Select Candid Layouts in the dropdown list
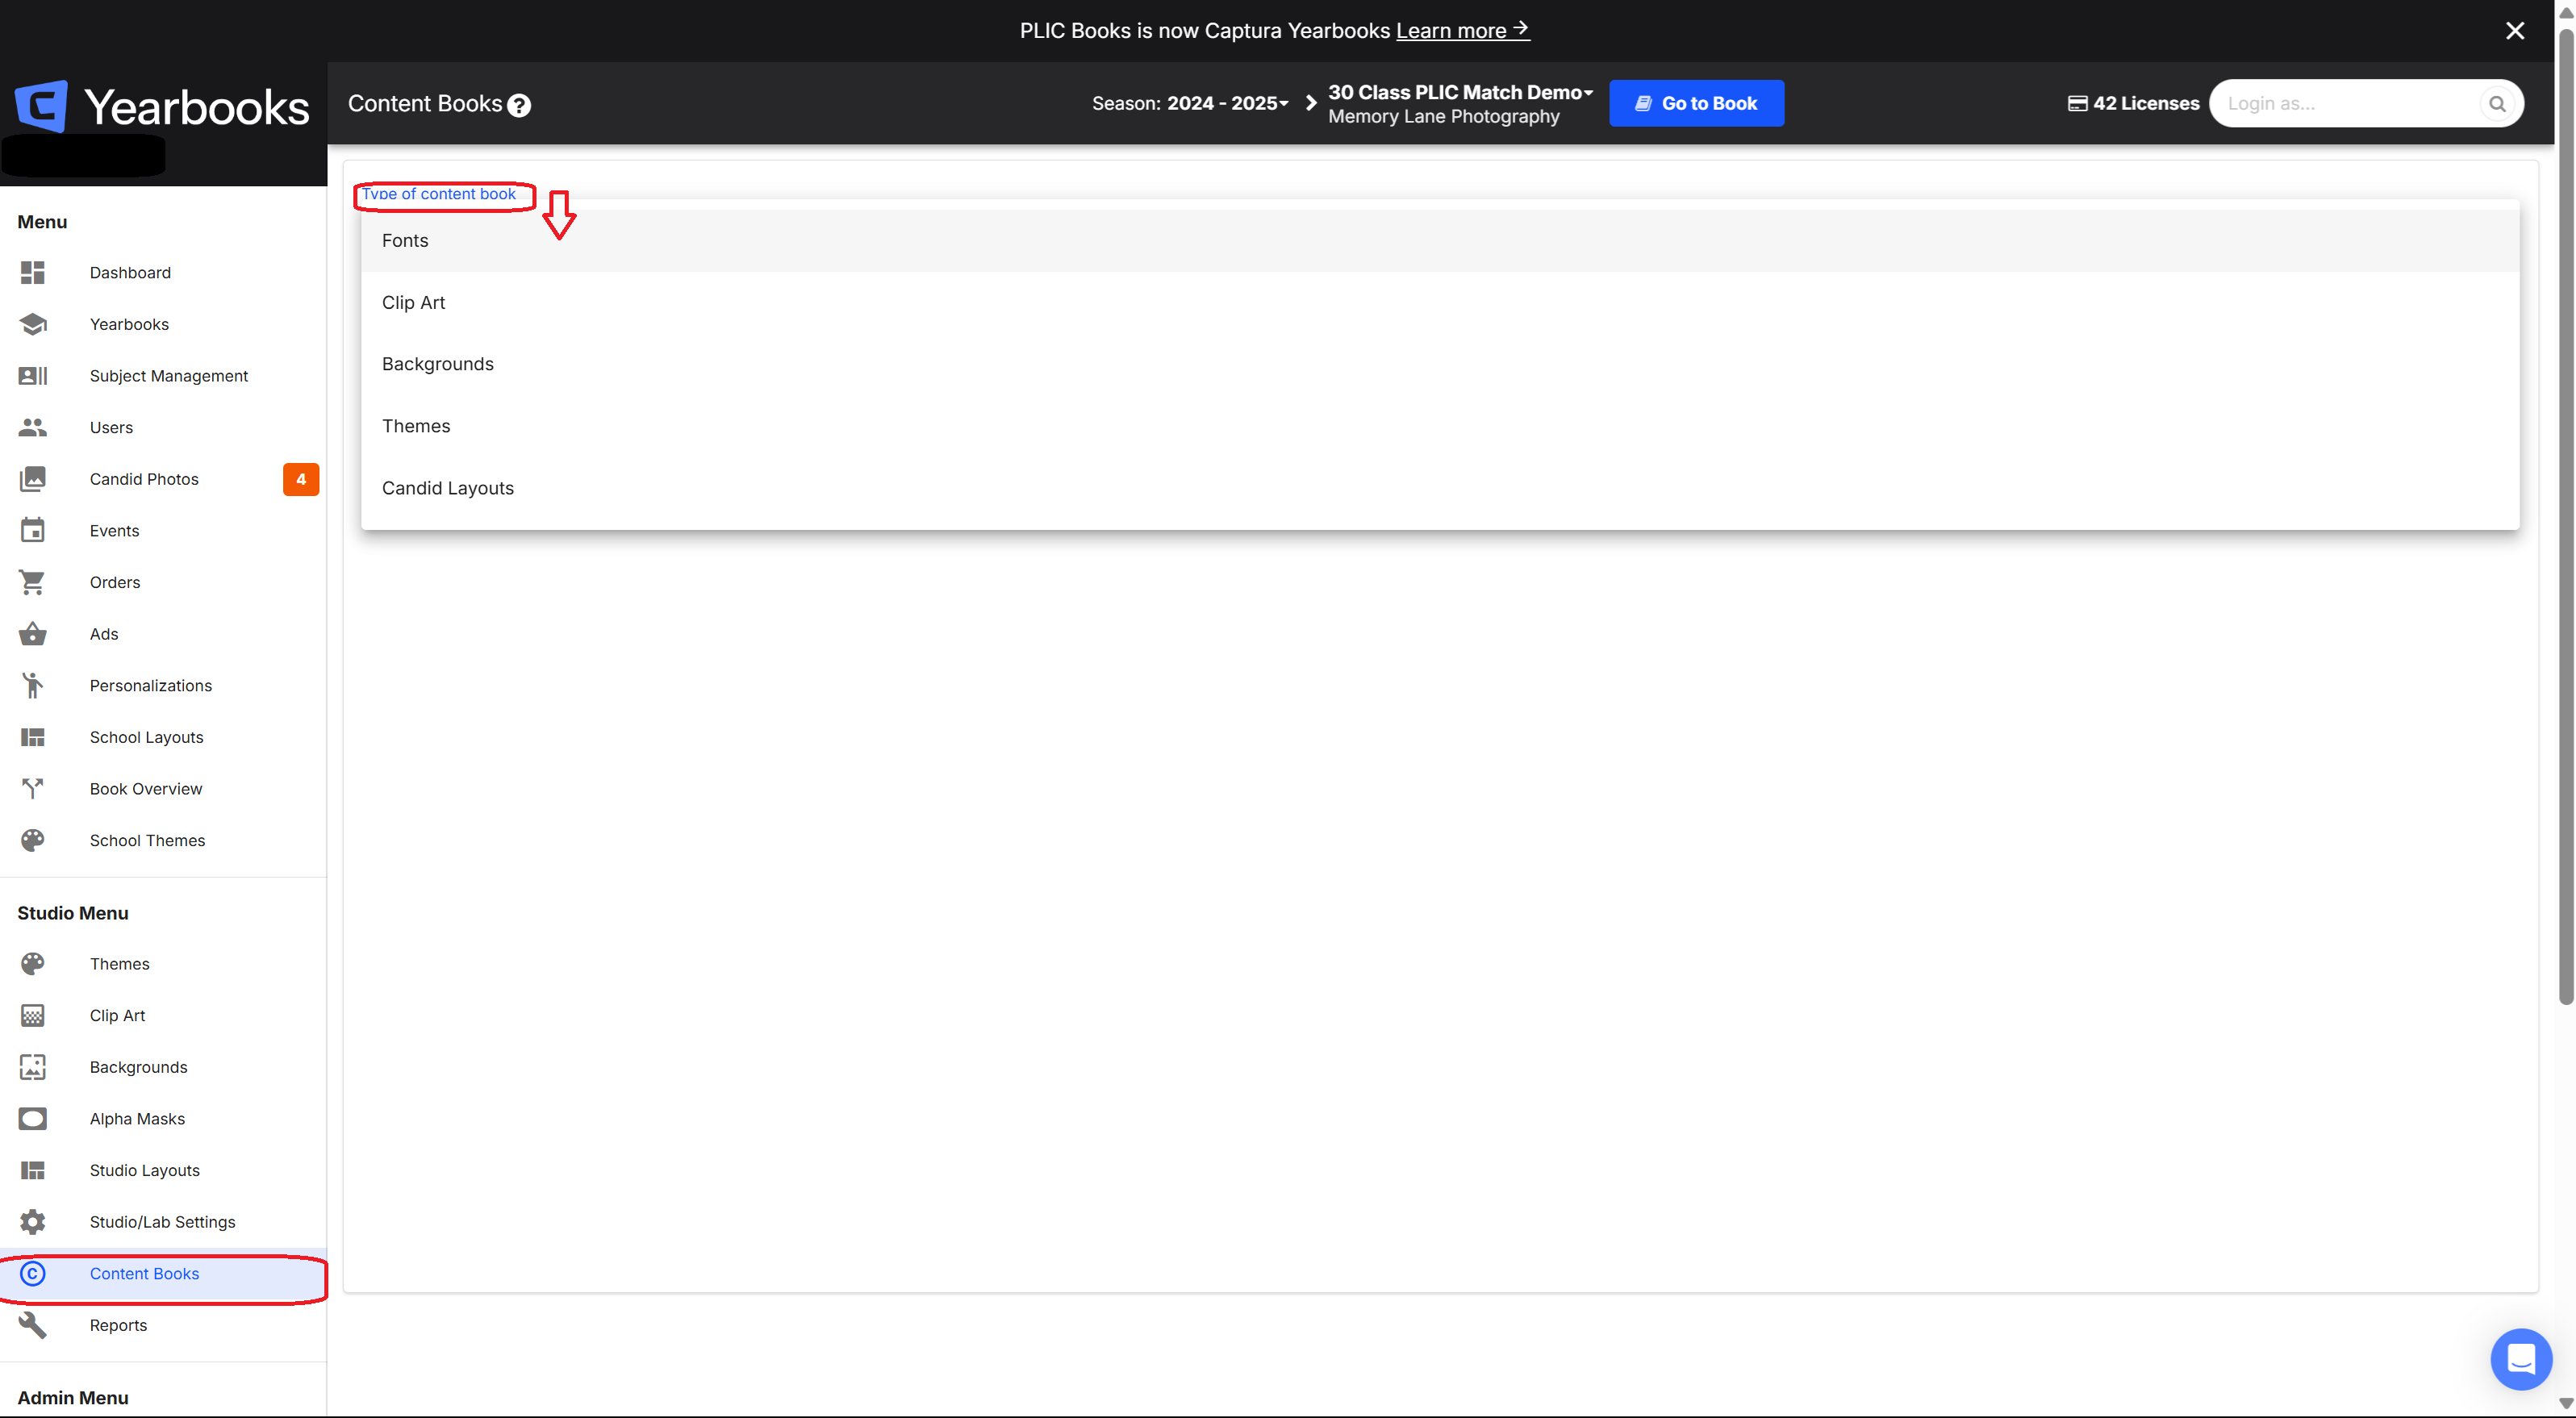 click(1440, 488)
